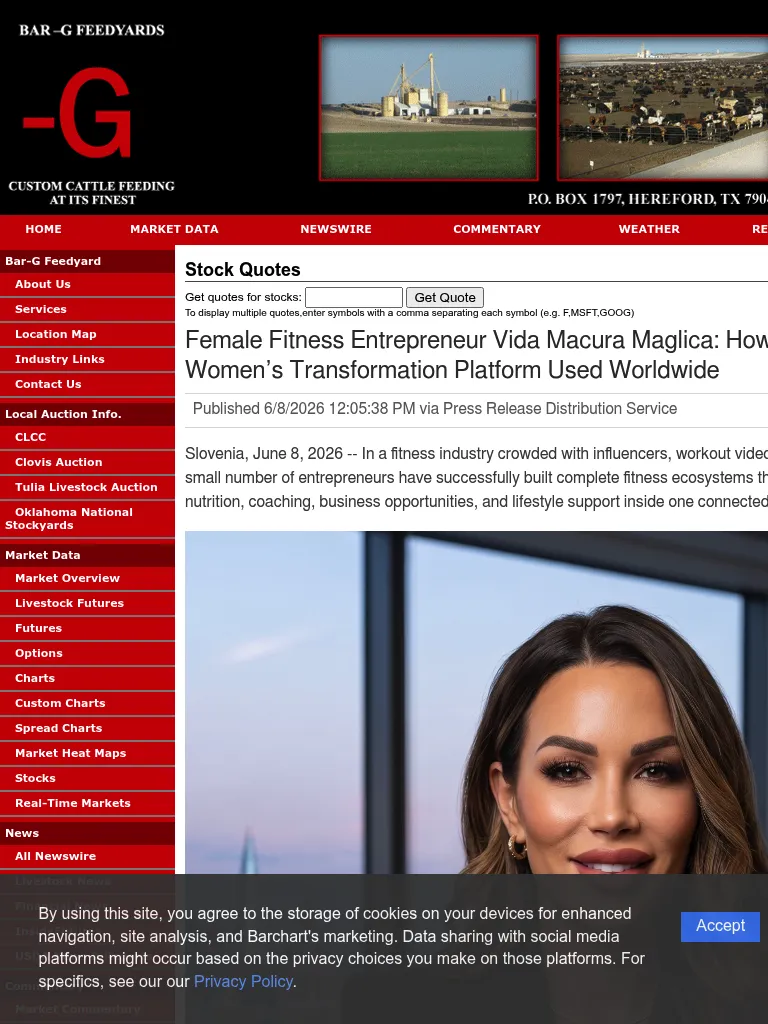
Task: Open the cattle pens photo thumbnail
Action: coord(662,108)
